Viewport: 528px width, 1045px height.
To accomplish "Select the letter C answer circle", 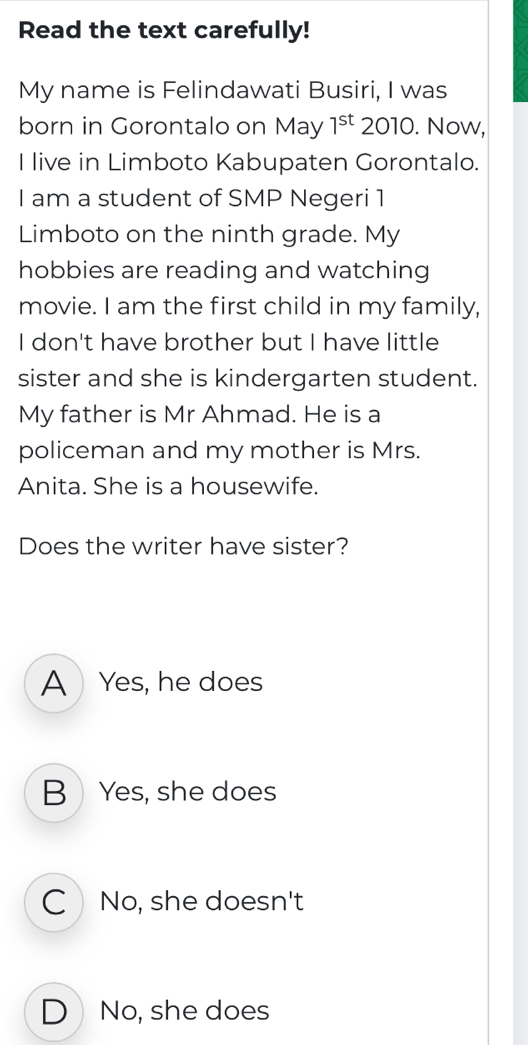I will point(54,902).
